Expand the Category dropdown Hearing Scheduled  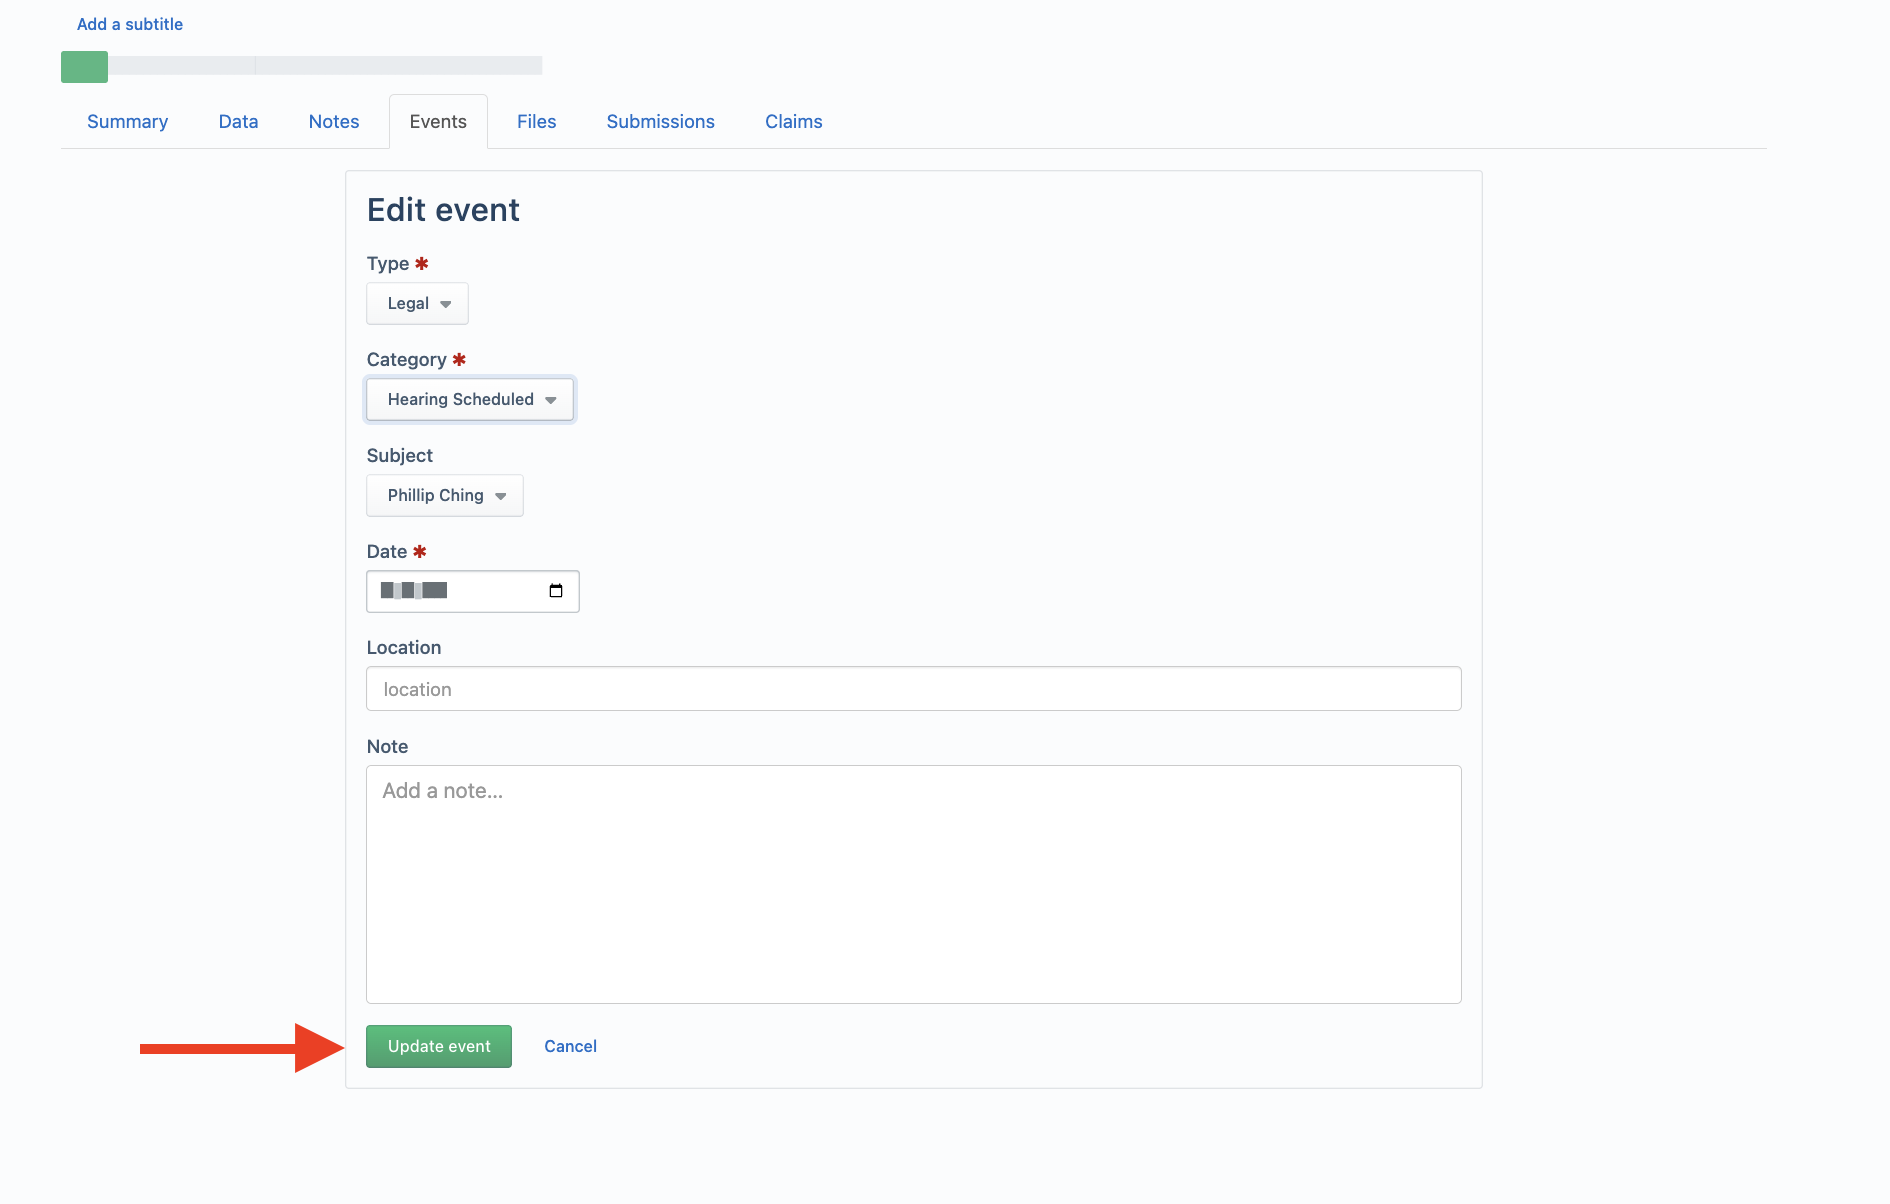point(470,400)
